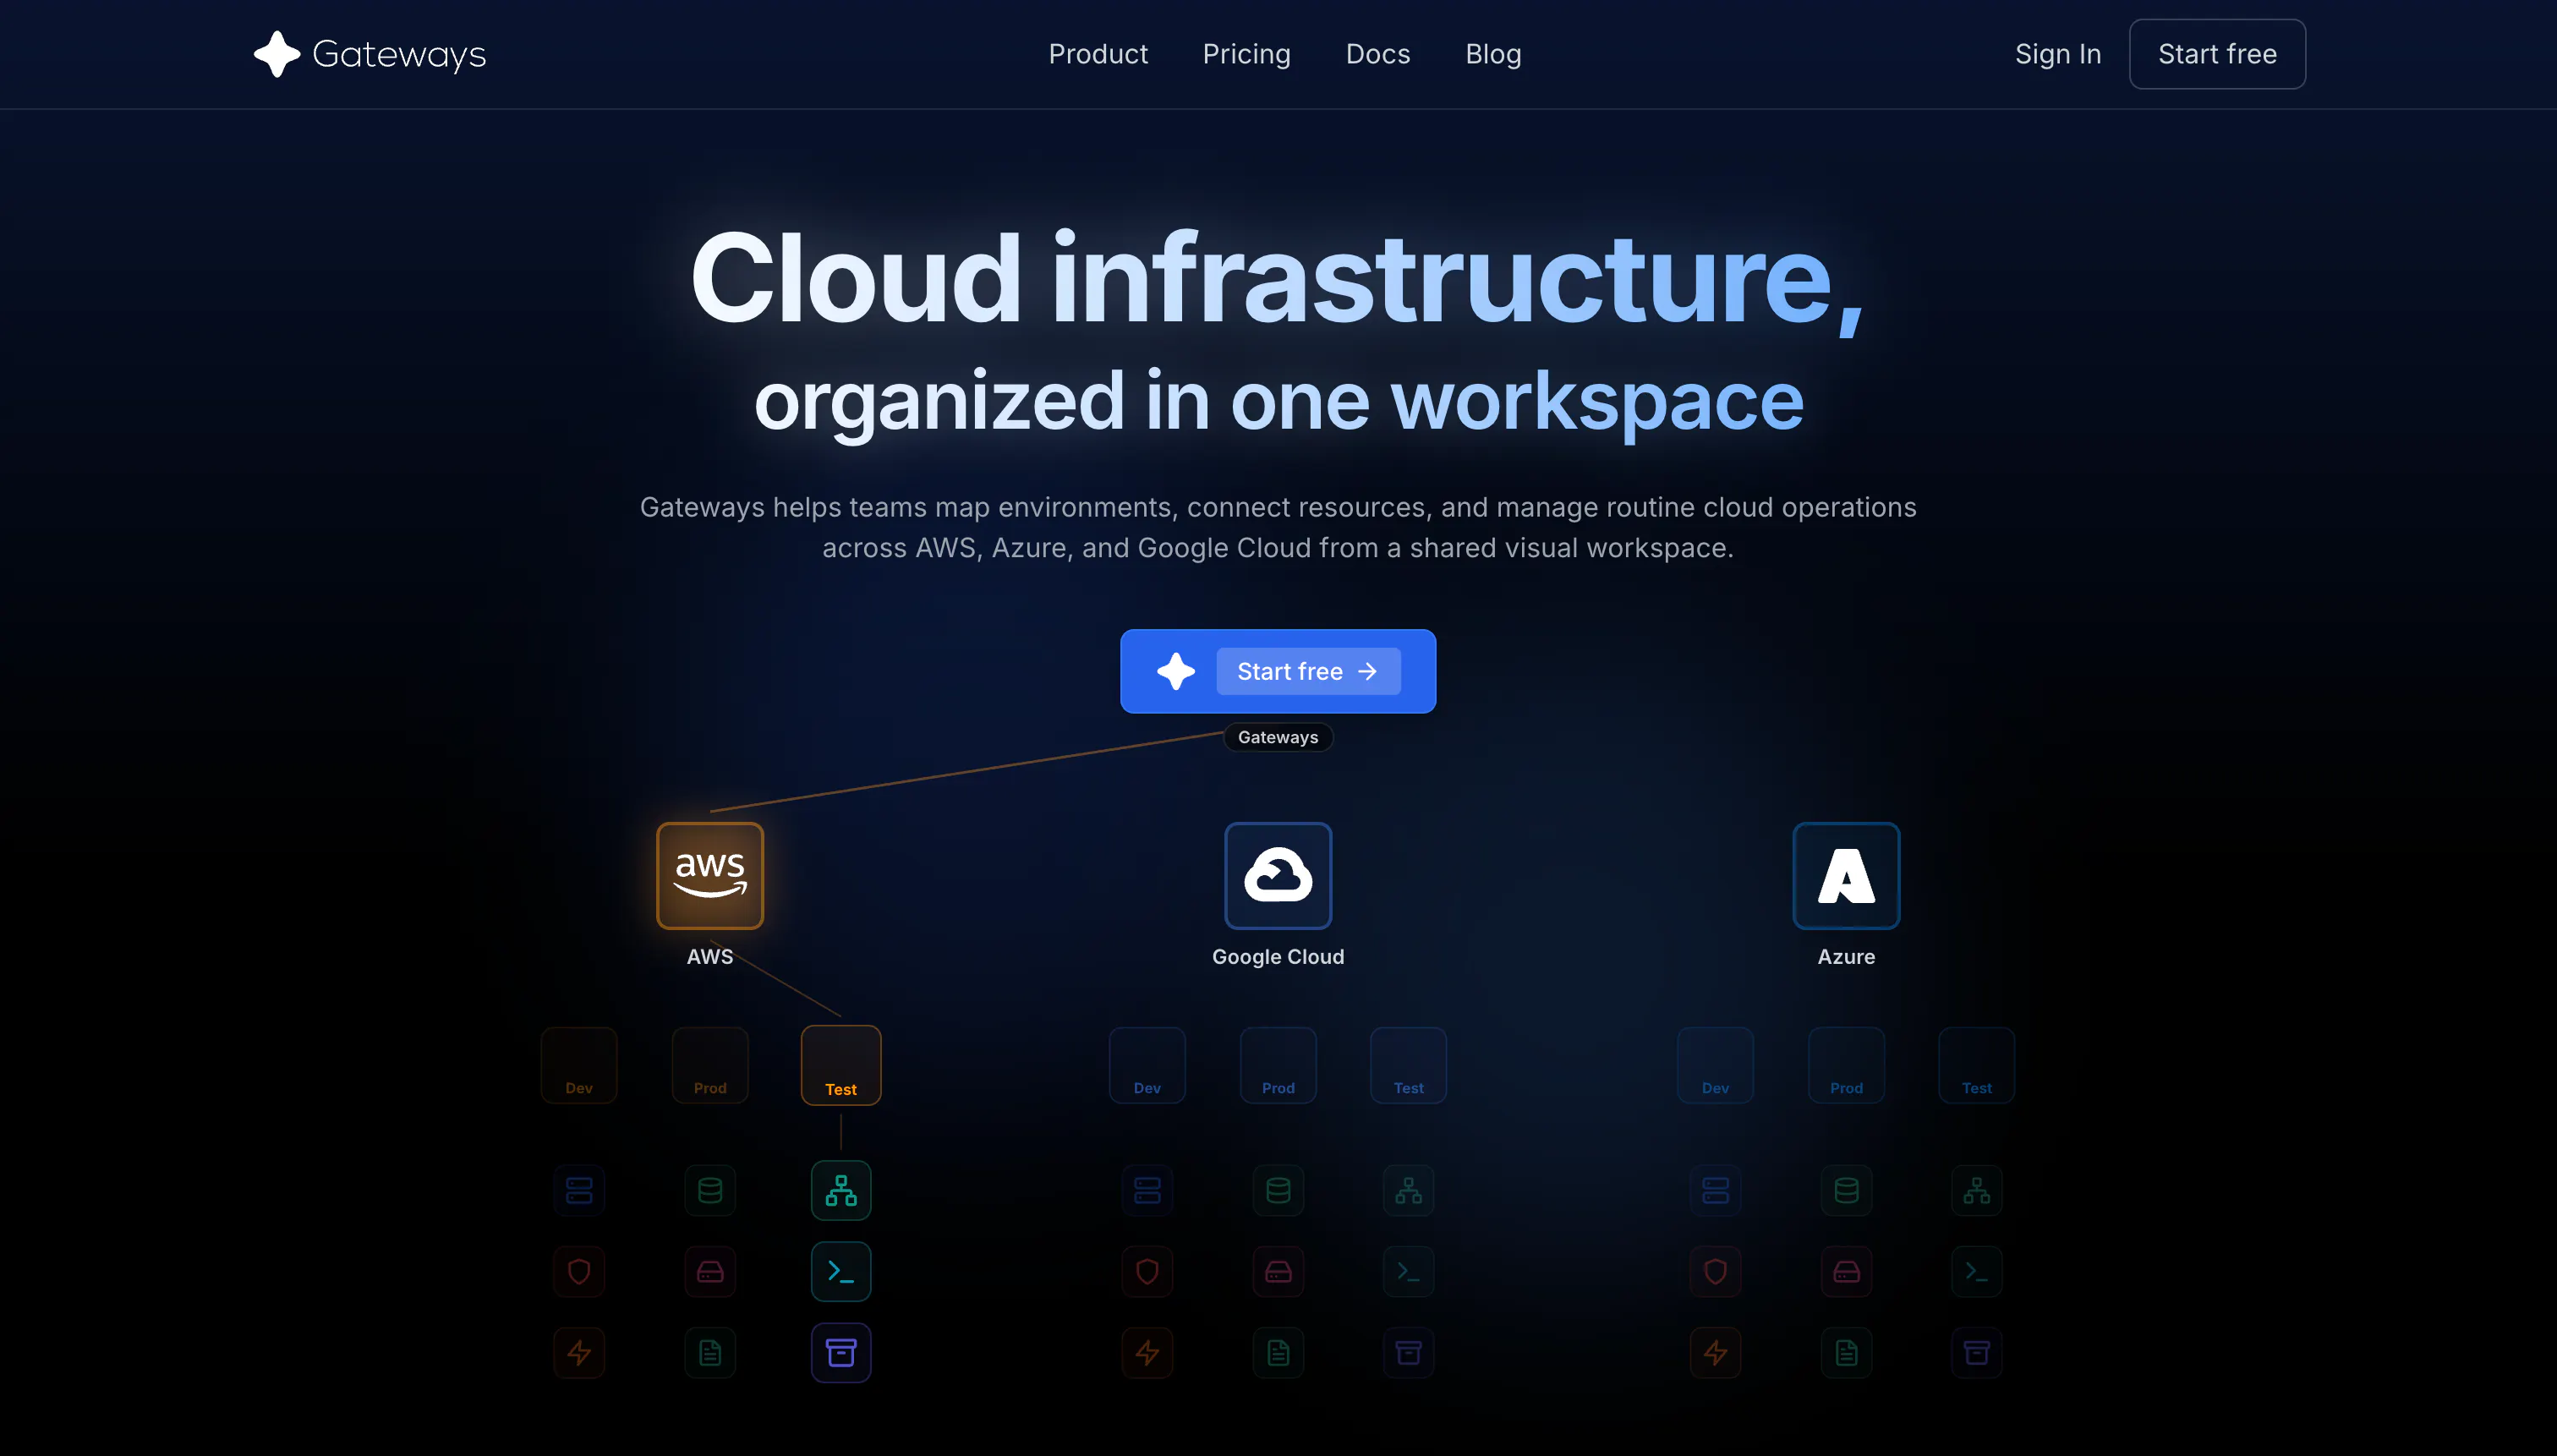Open the Azure Test environment tile
Viewport: 2557px width, 1456px height.
coord(1976,1065)
